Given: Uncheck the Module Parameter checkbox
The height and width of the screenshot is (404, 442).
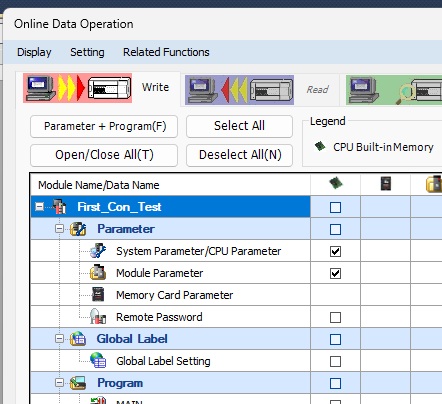Looking at the screenshot, I should pyautogui.click(x=335, y=274).
